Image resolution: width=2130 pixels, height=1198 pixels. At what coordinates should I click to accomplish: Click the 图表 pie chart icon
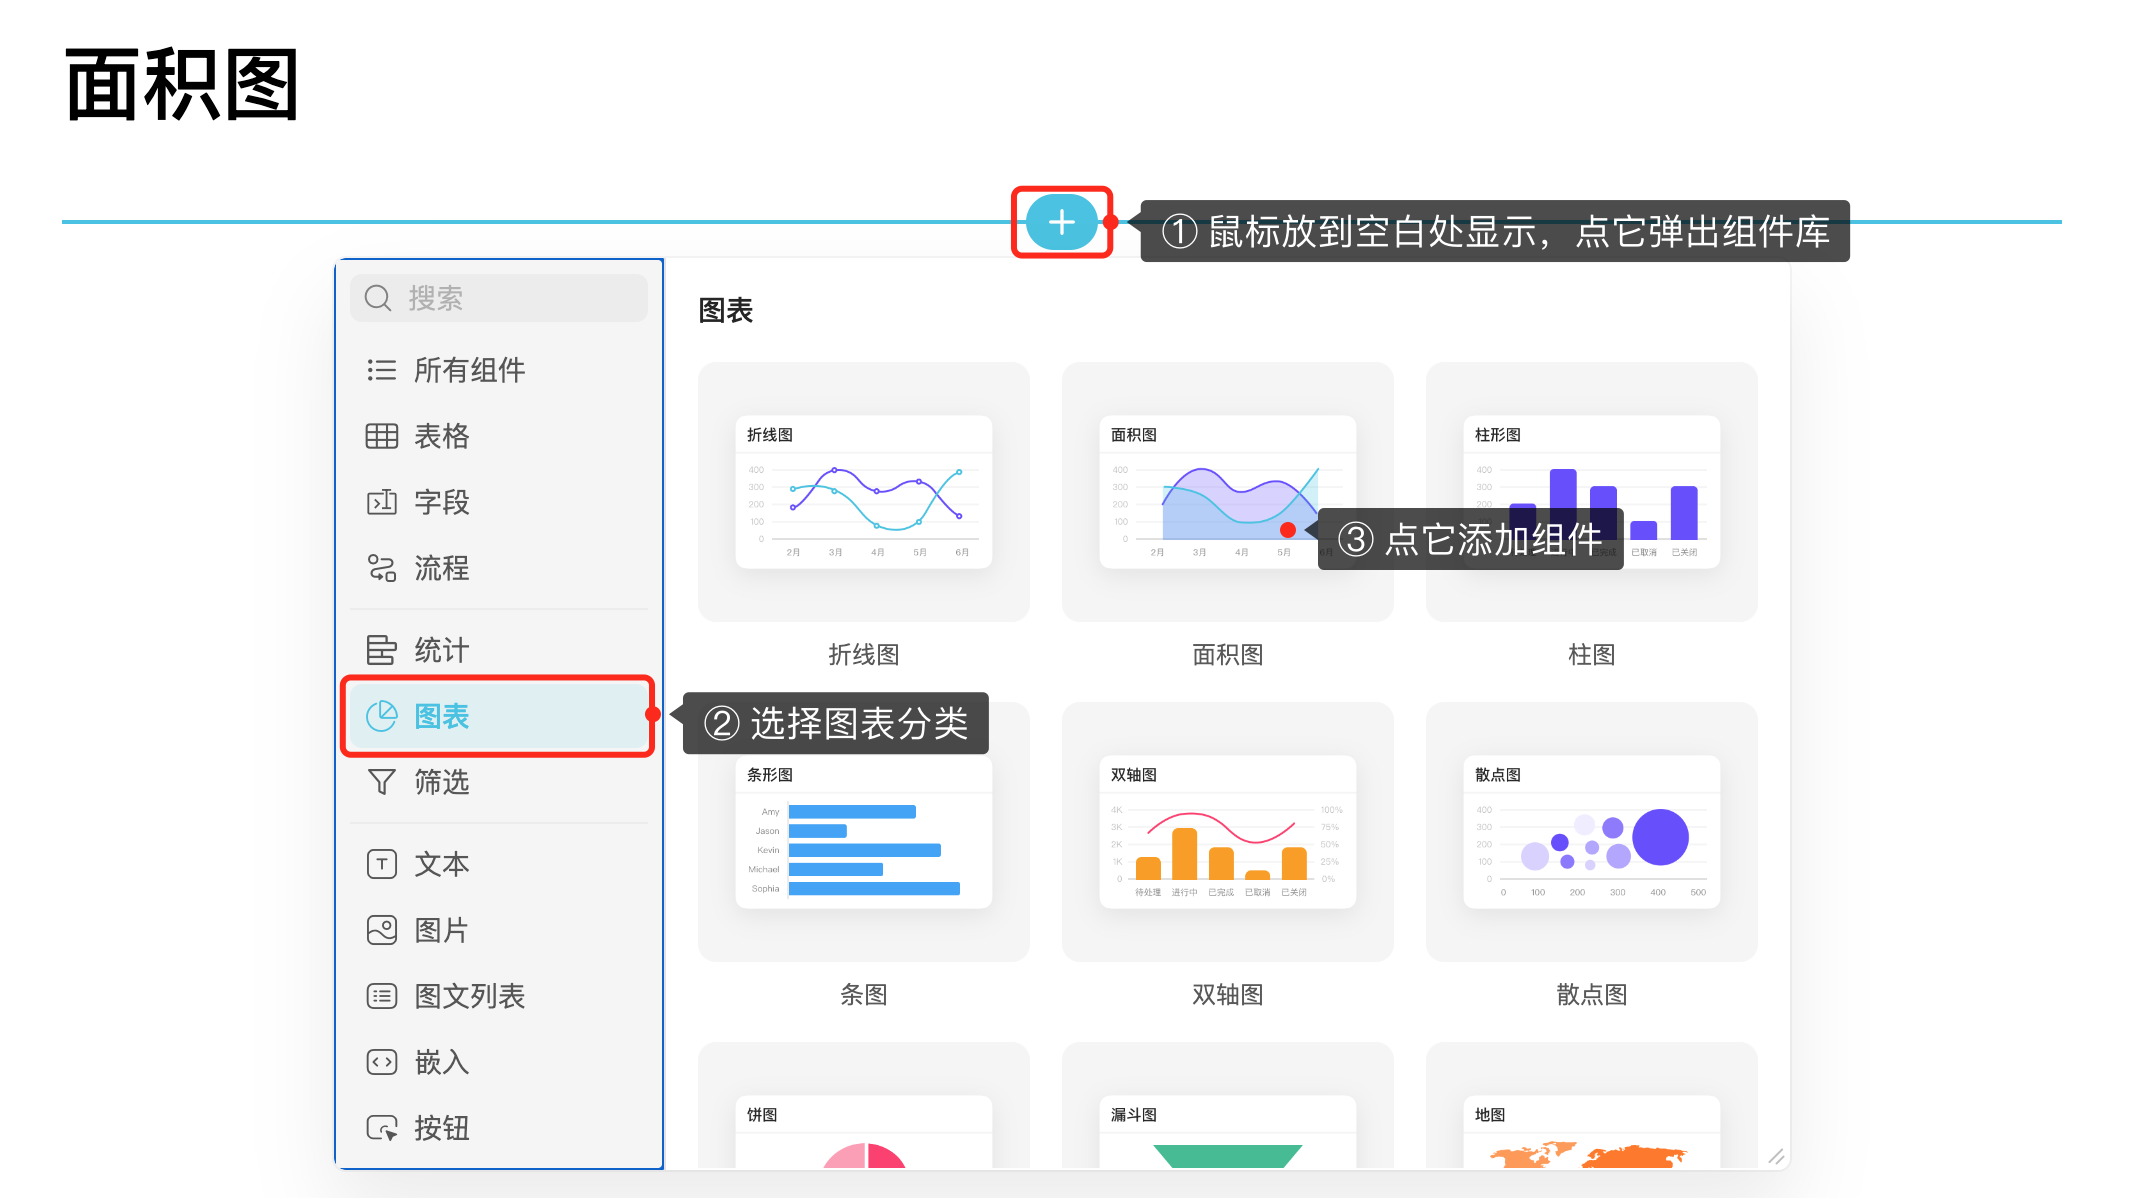click(381, 716)
